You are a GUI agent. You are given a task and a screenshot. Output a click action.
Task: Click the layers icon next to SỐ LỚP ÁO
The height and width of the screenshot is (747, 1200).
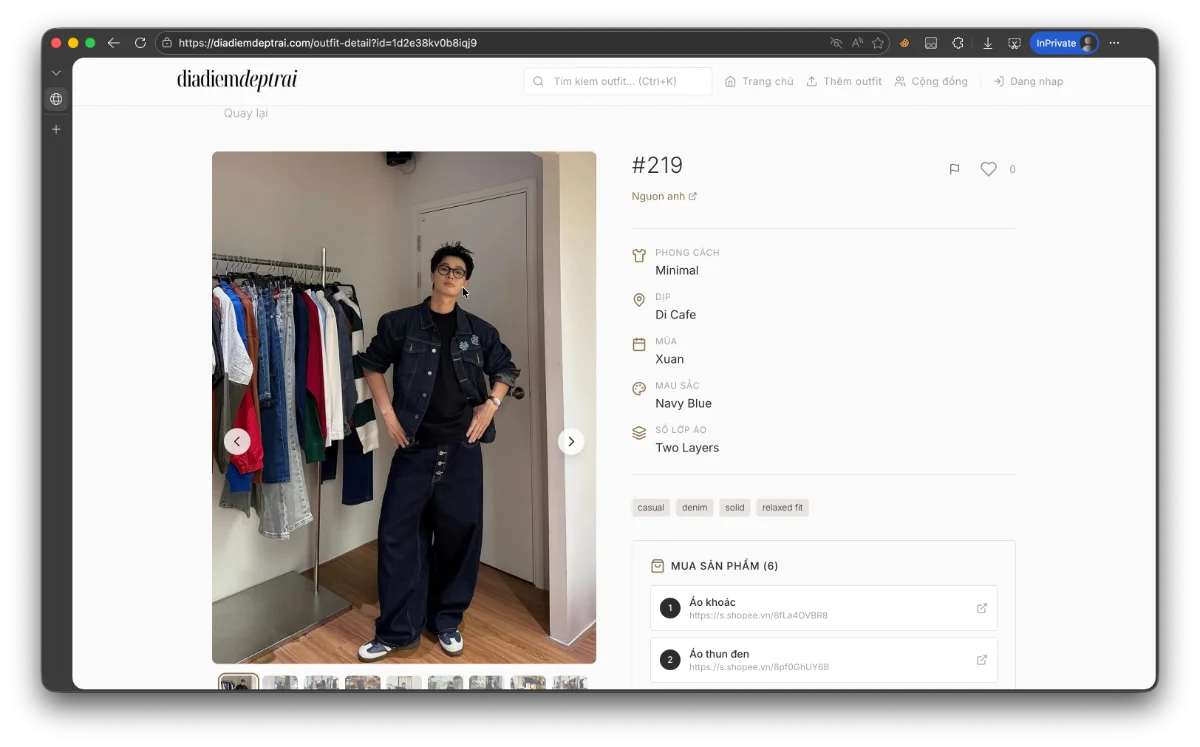coord(639,432)
